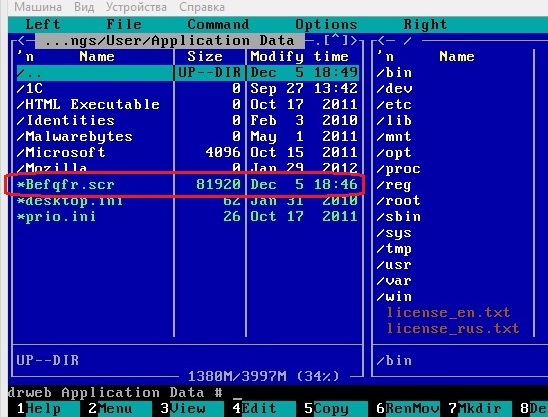This screenshot has width=548, height=417.
Task: Select the *prio.ini file
Action: click(x=188, y=216)
